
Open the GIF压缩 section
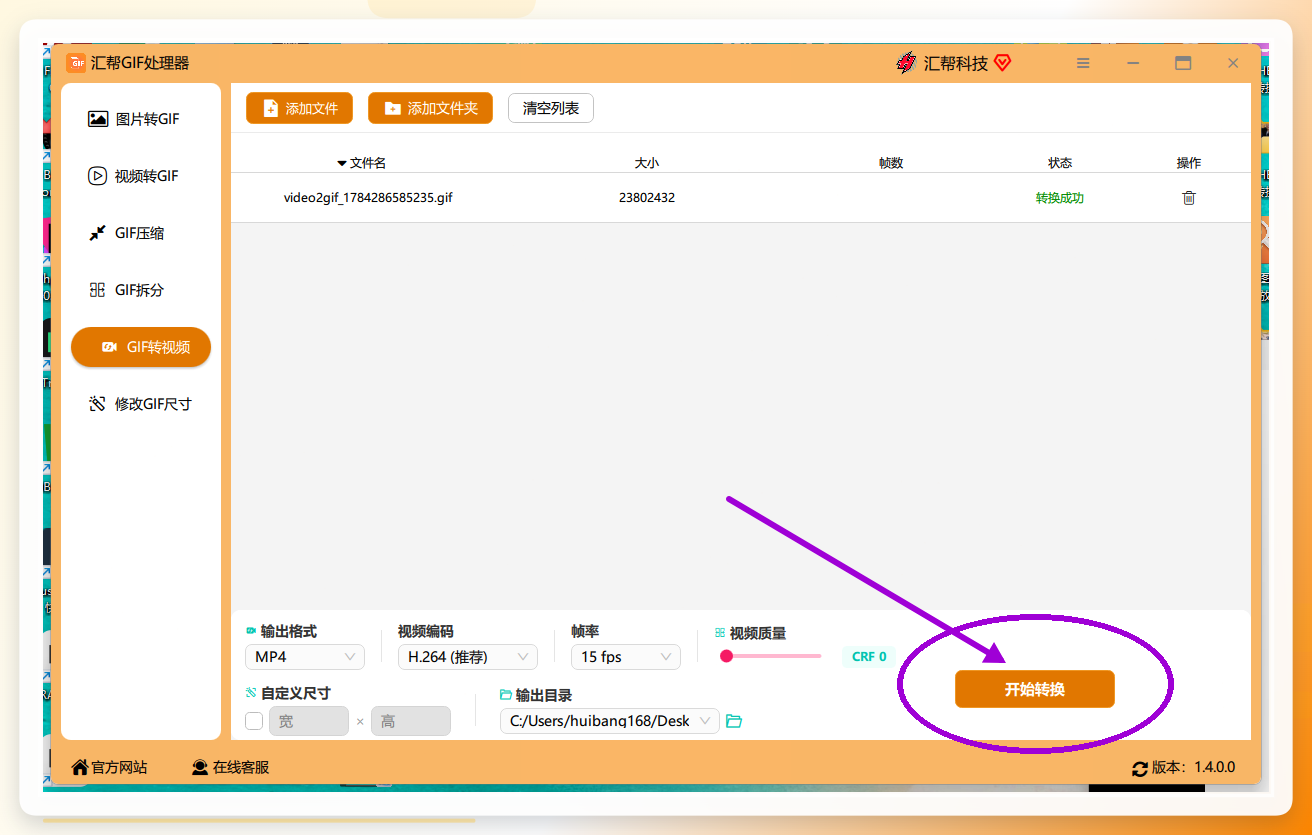[126, 233]
